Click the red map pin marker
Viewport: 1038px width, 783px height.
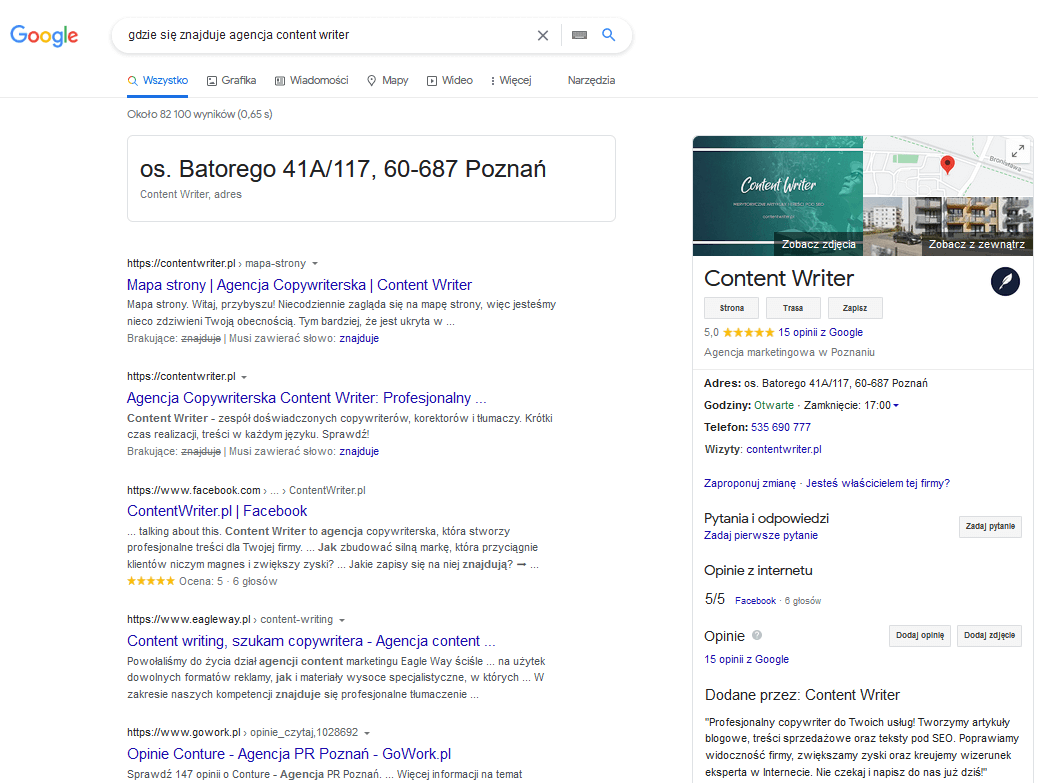(x=947, y=165)
